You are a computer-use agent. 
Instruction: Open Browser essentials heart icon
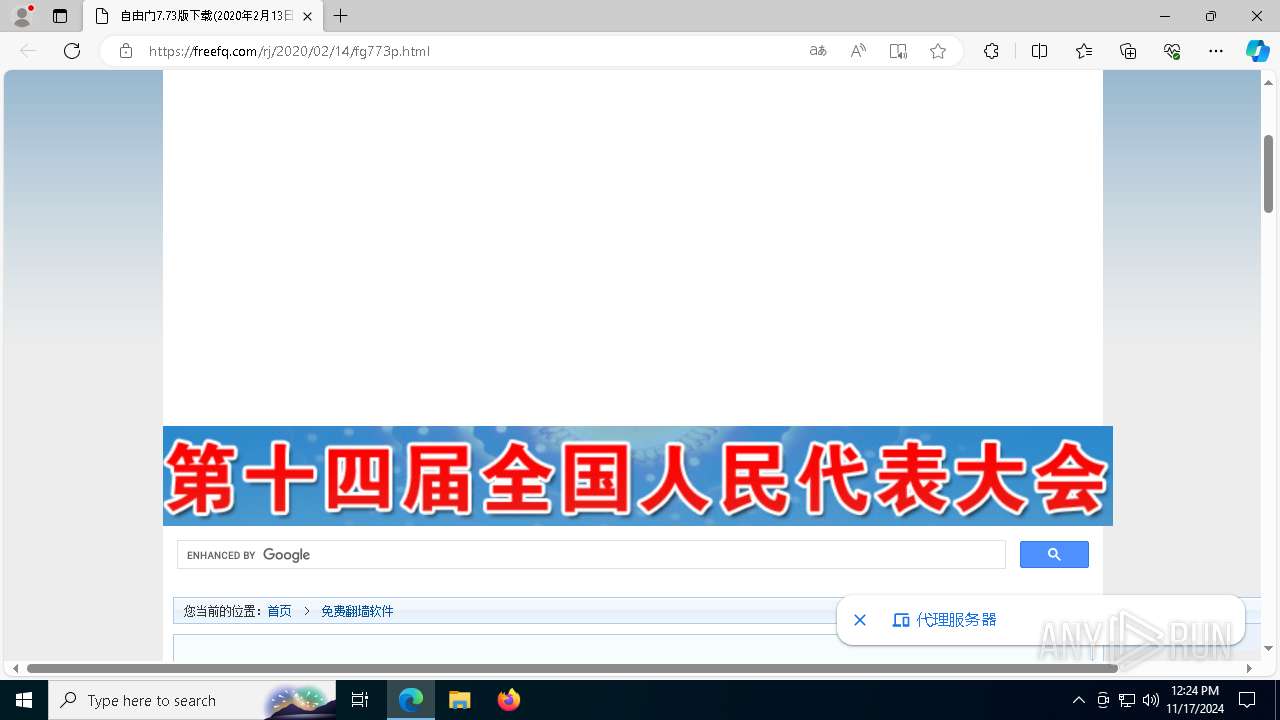1172,51
